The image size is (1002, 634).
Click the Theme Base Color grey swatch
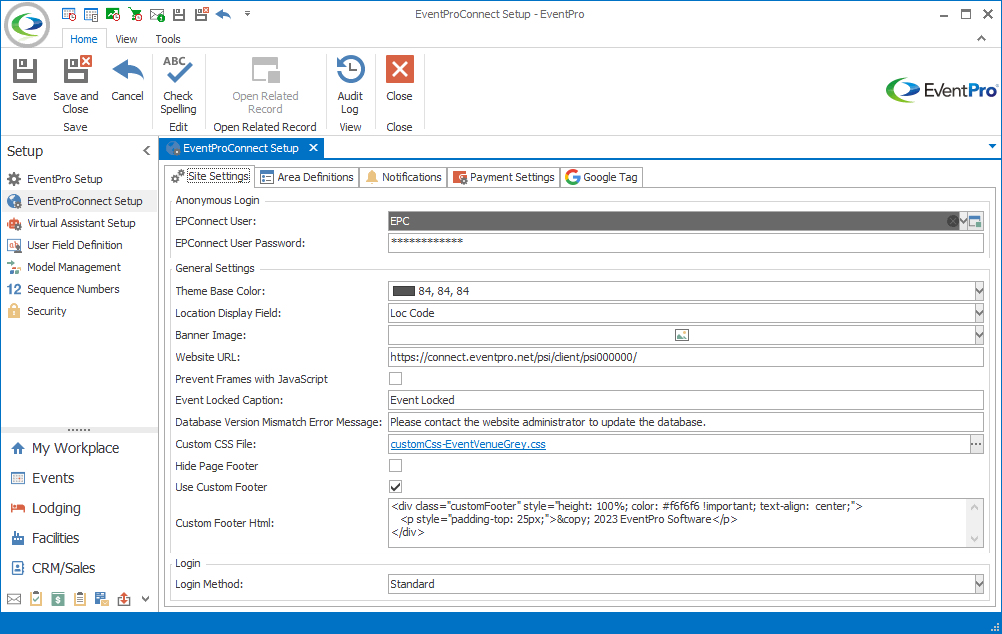(x=403, y=291)
